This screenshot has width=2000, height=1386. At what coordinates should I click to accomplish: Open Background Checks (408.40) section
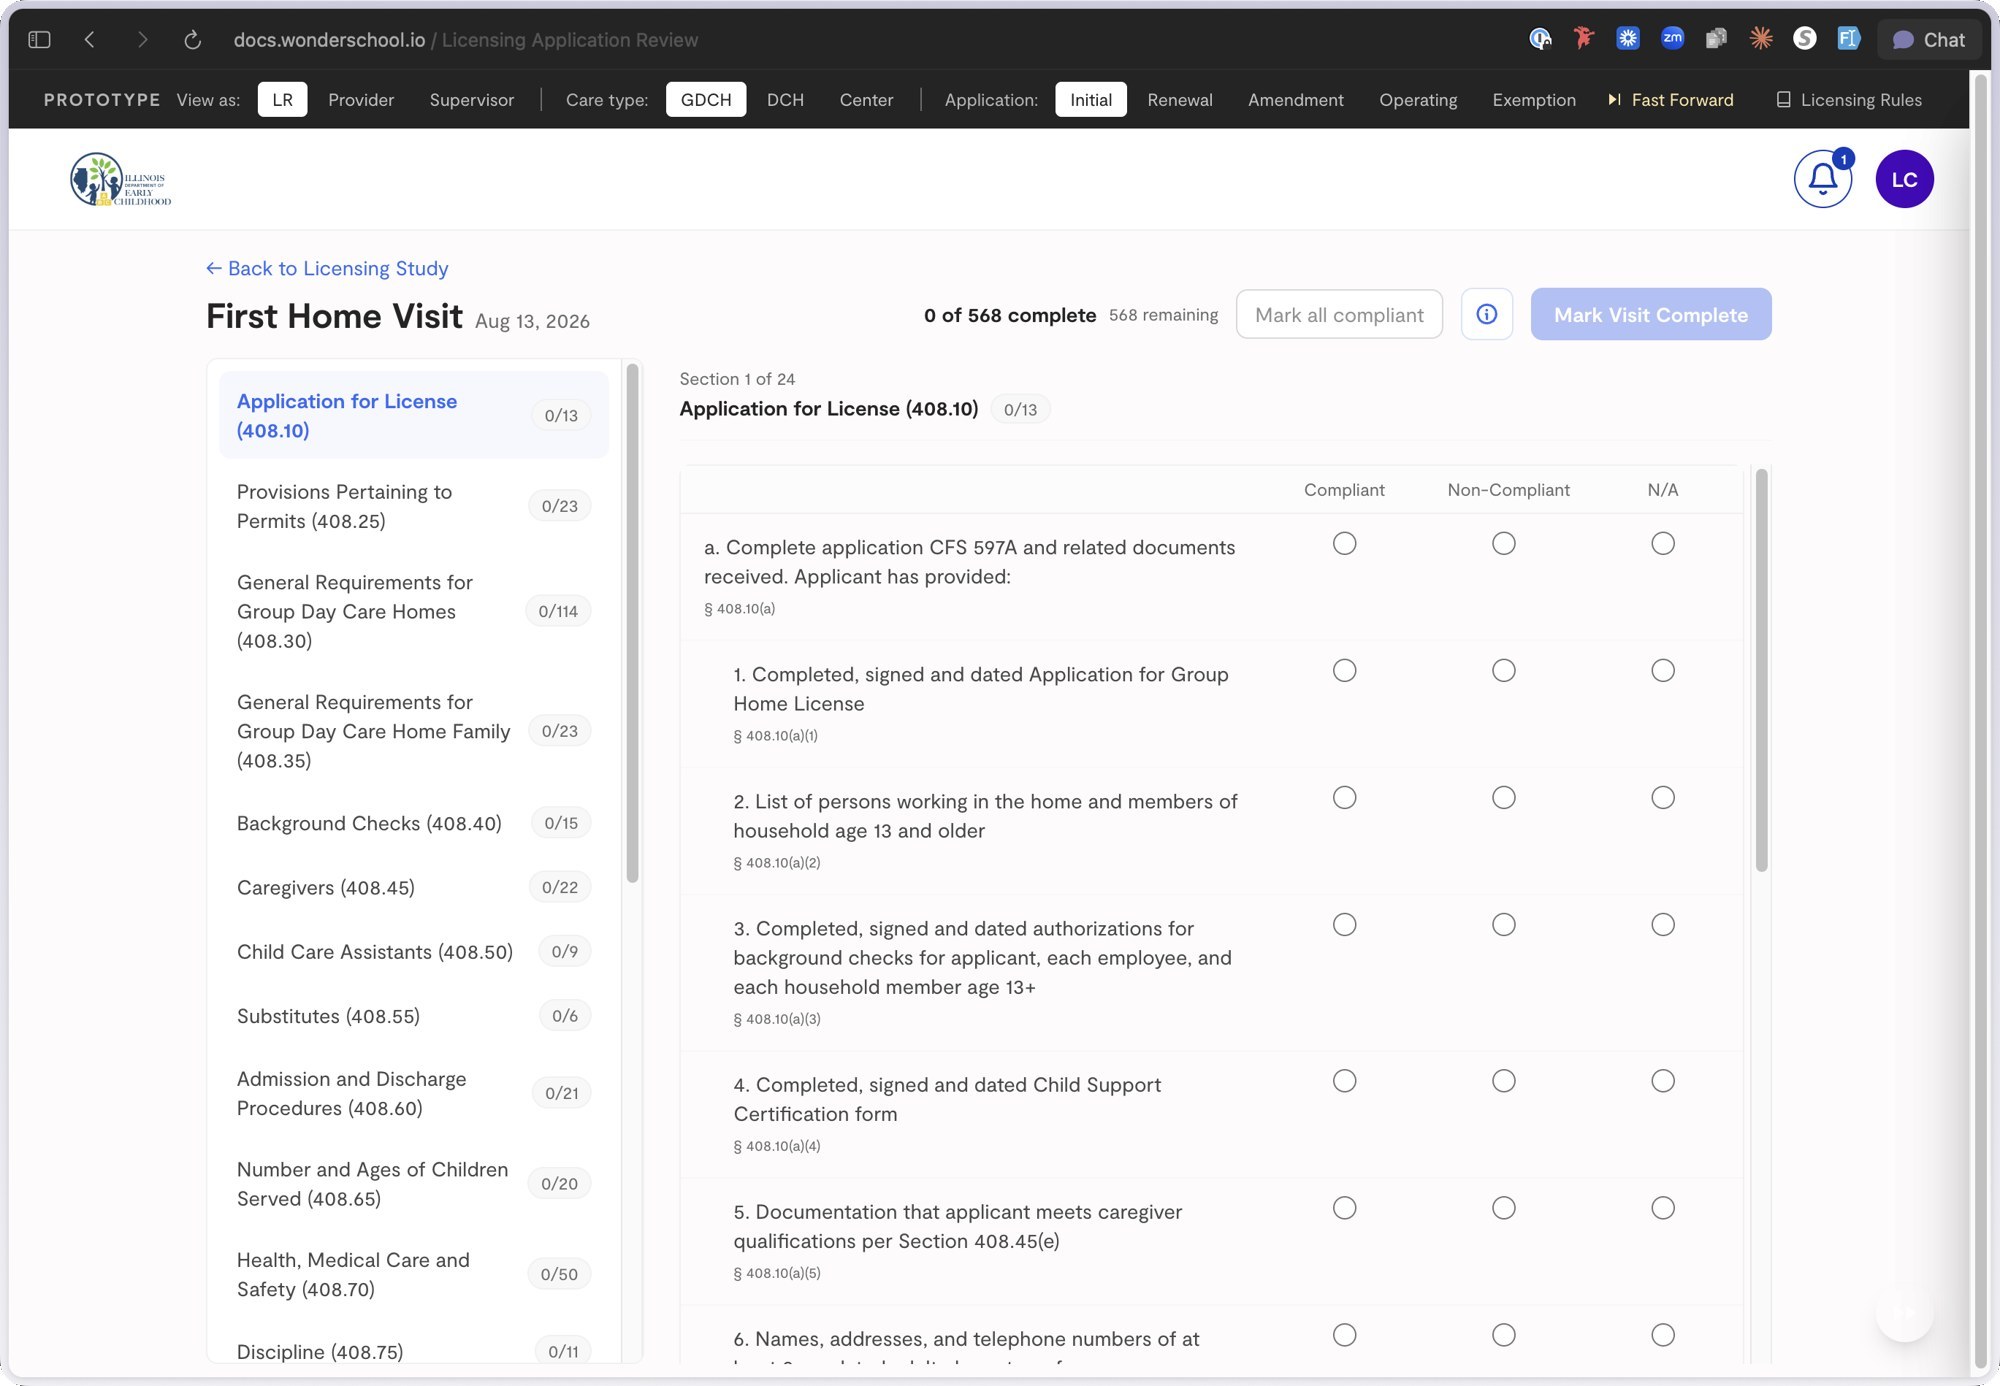tap(413, 823)
